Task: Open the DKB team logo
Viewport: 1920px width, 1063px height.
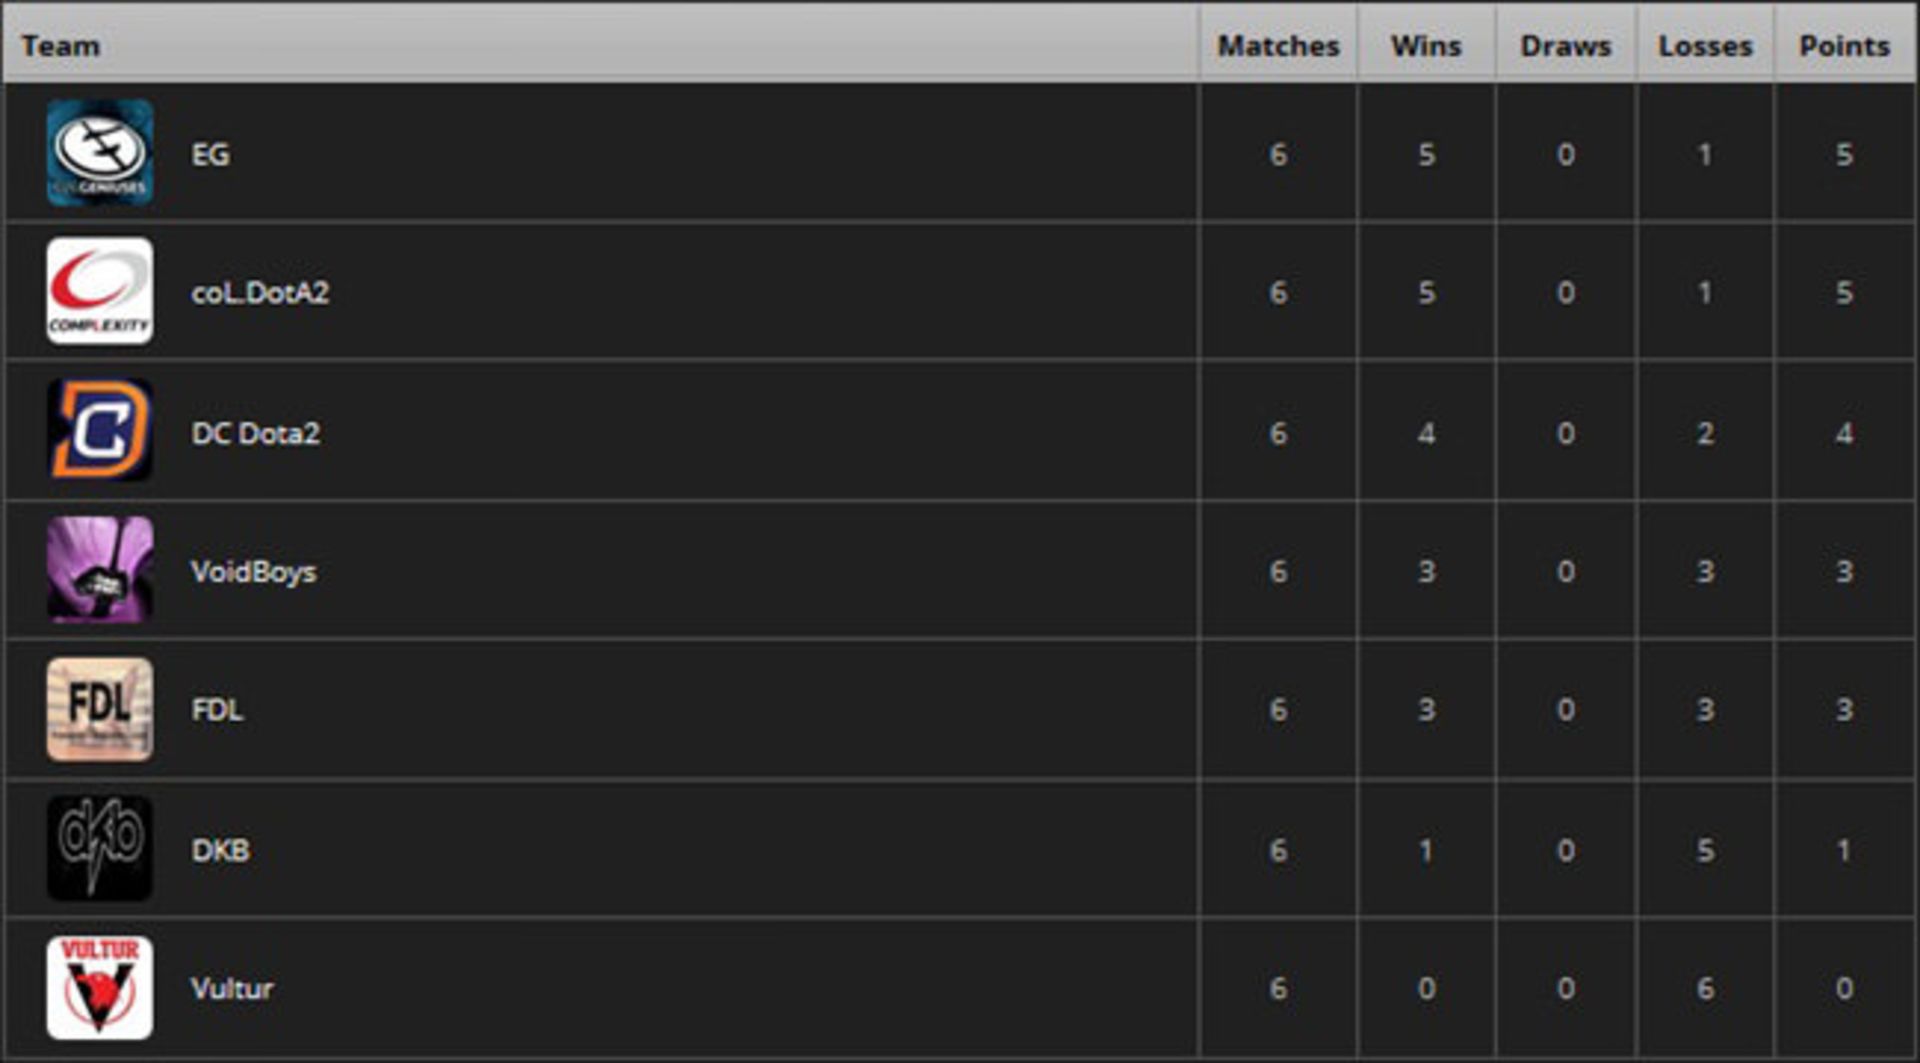Action: click(x=100, y=848)
